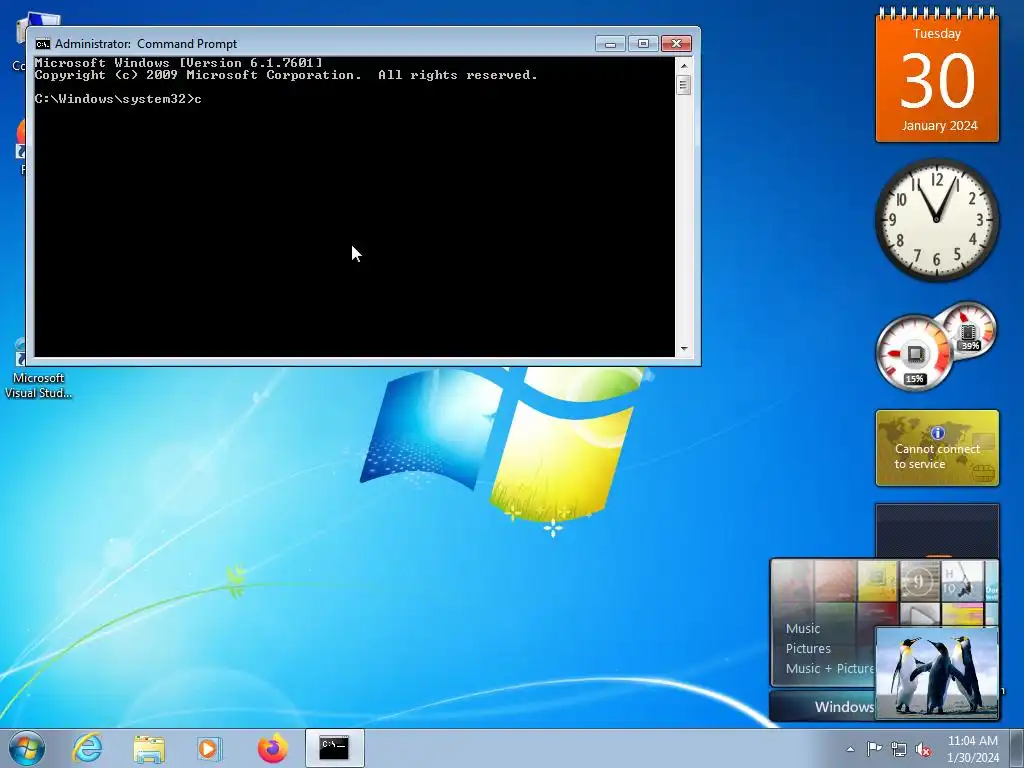Launch Windows Media Player from the taskbar

coord(210,748)
